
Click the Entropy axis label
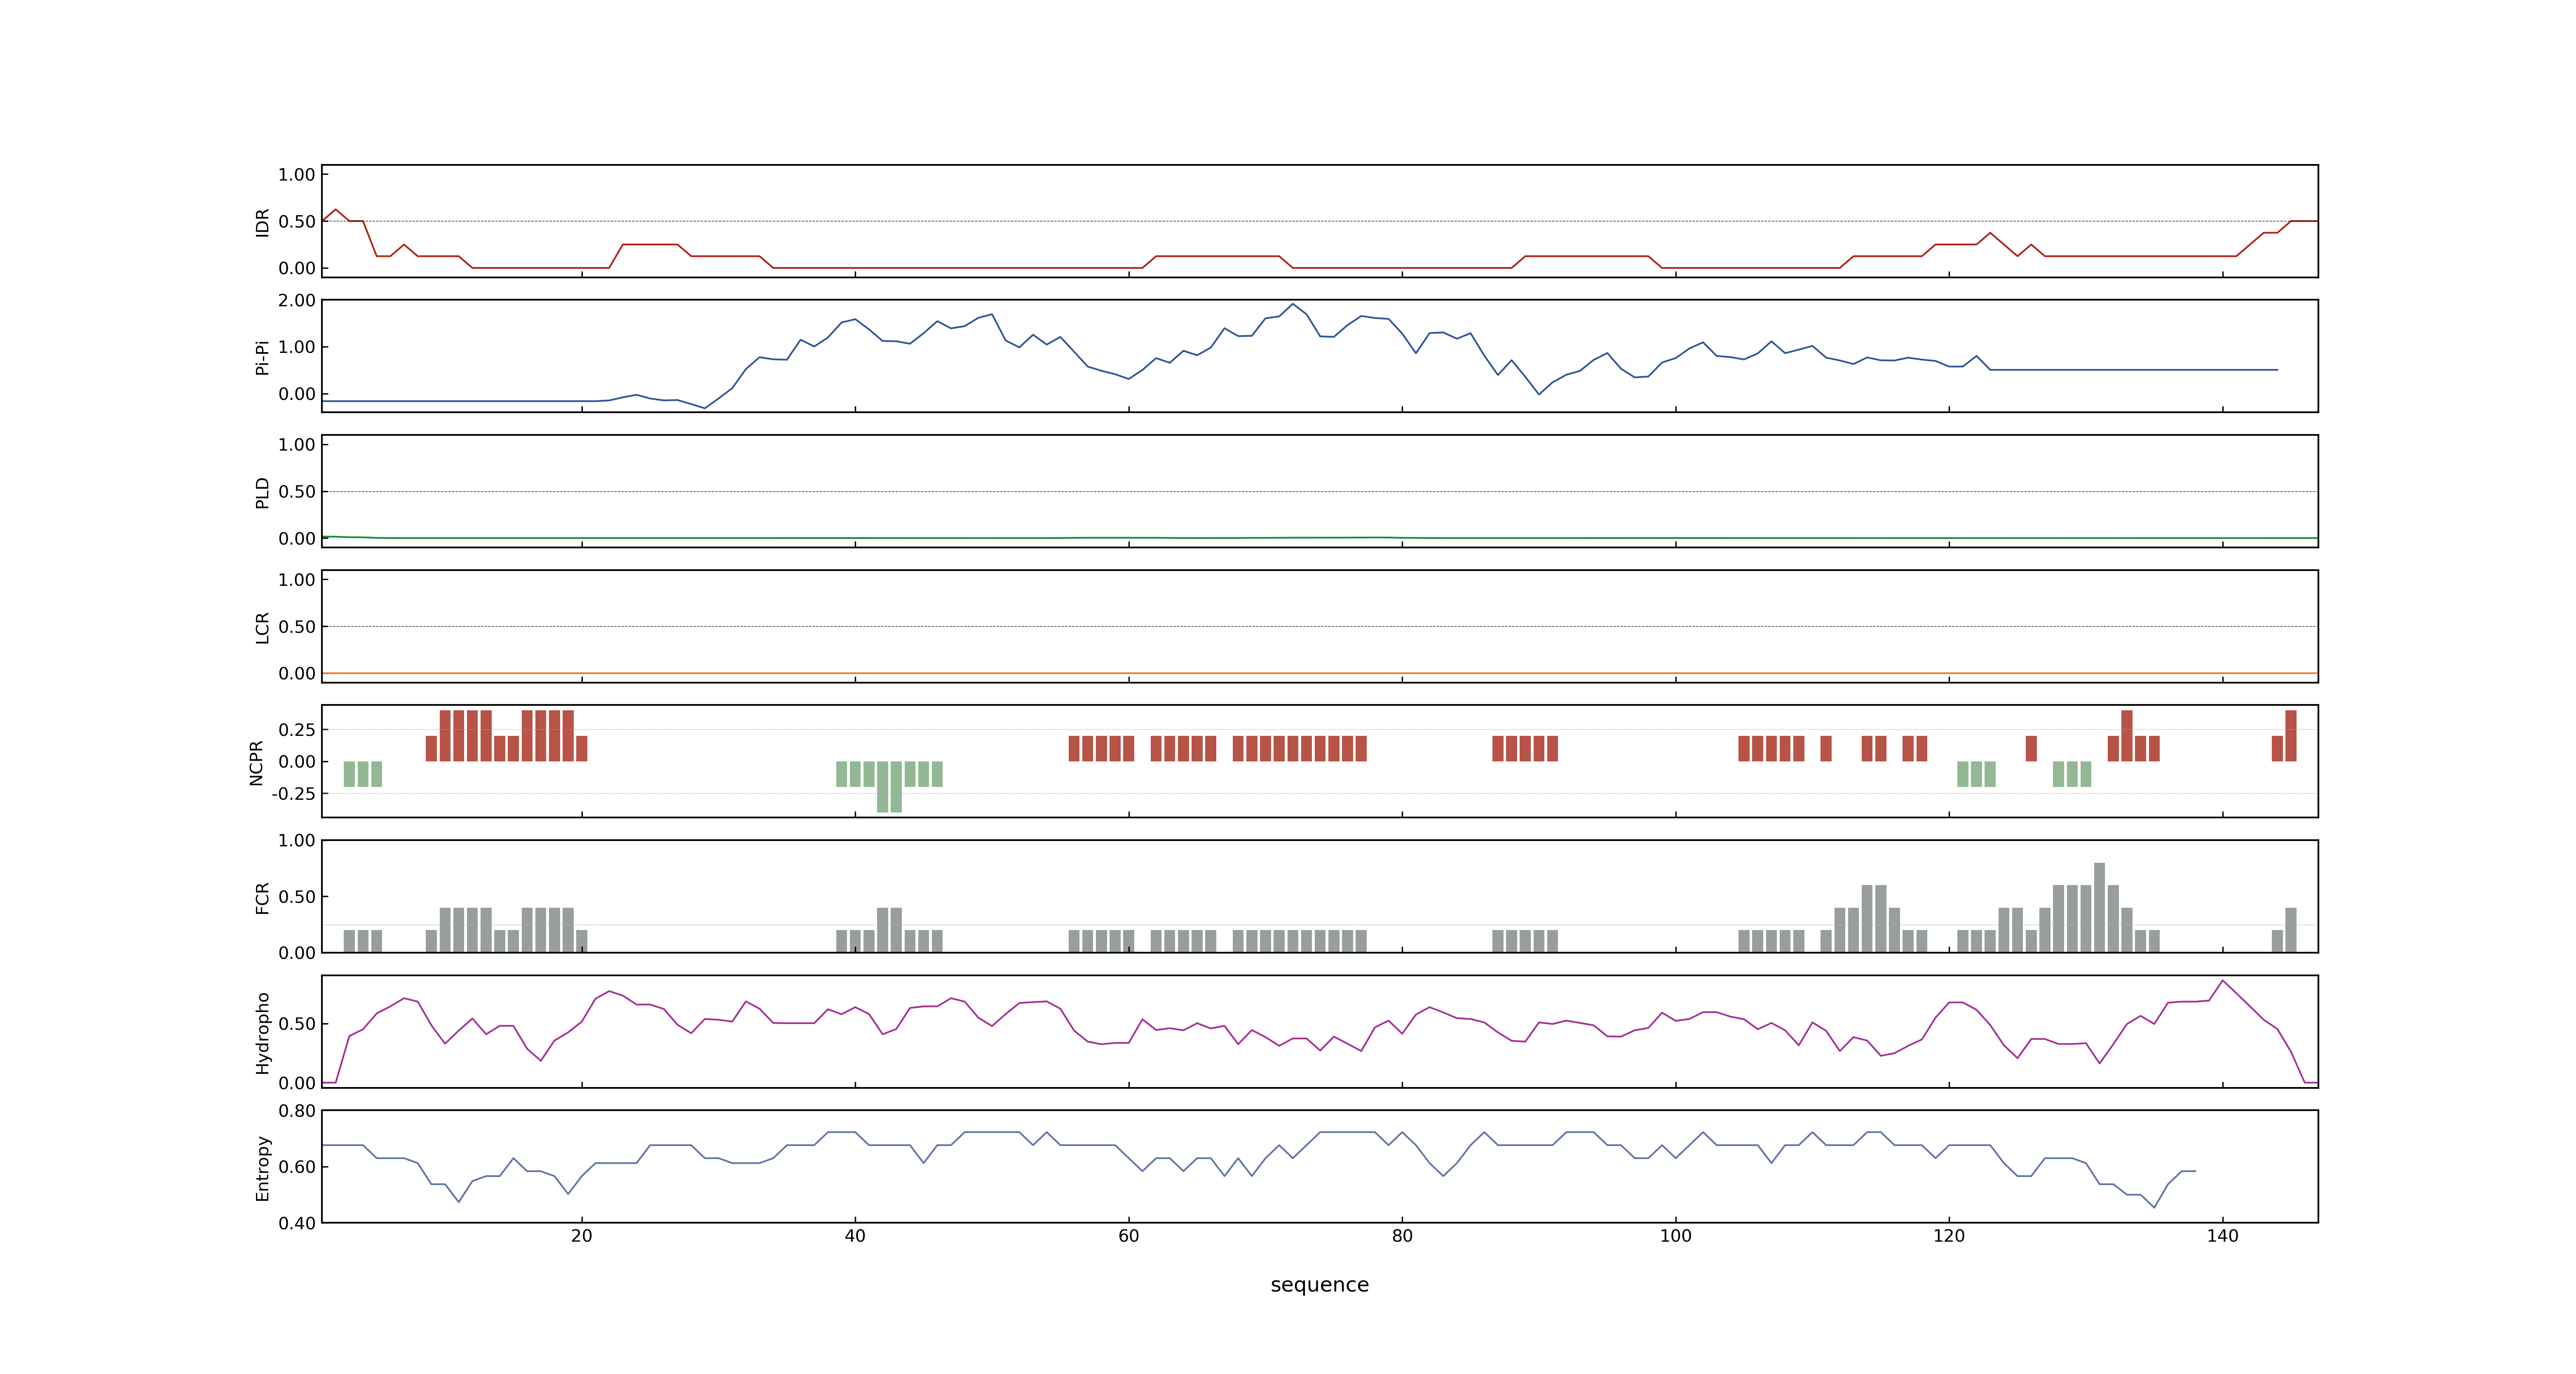[x=262, y=1167]
